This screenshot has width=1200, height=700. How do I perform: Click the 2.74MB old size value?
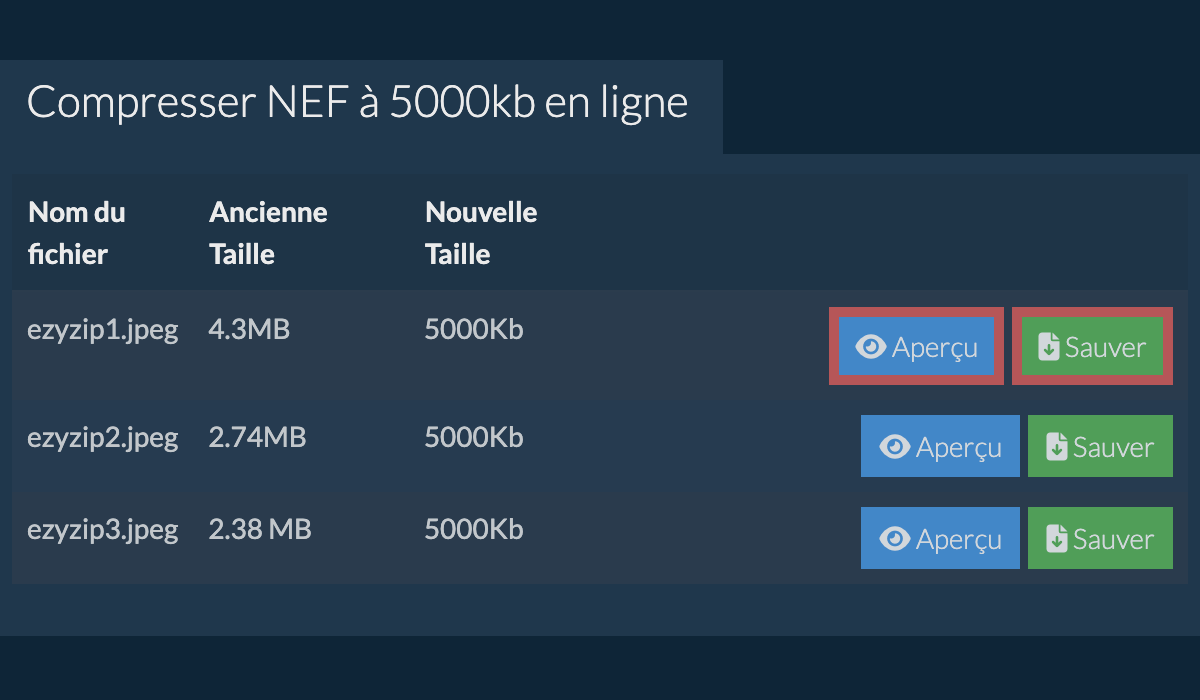pyautogui.click(x=257, y=438)
